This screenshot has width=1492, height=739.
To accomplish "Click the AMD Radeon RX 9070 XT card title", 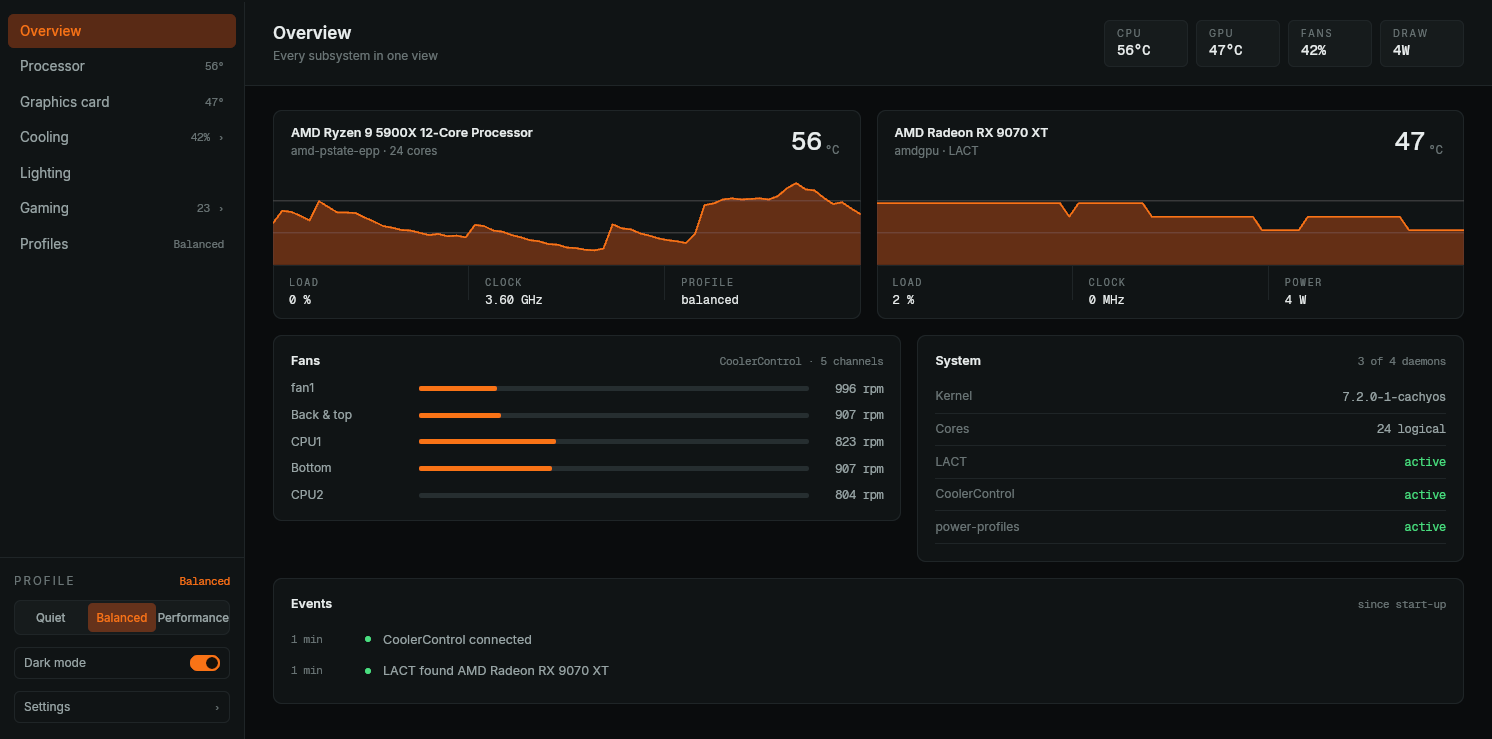I will pyautogui.click(x=971, y=133).
